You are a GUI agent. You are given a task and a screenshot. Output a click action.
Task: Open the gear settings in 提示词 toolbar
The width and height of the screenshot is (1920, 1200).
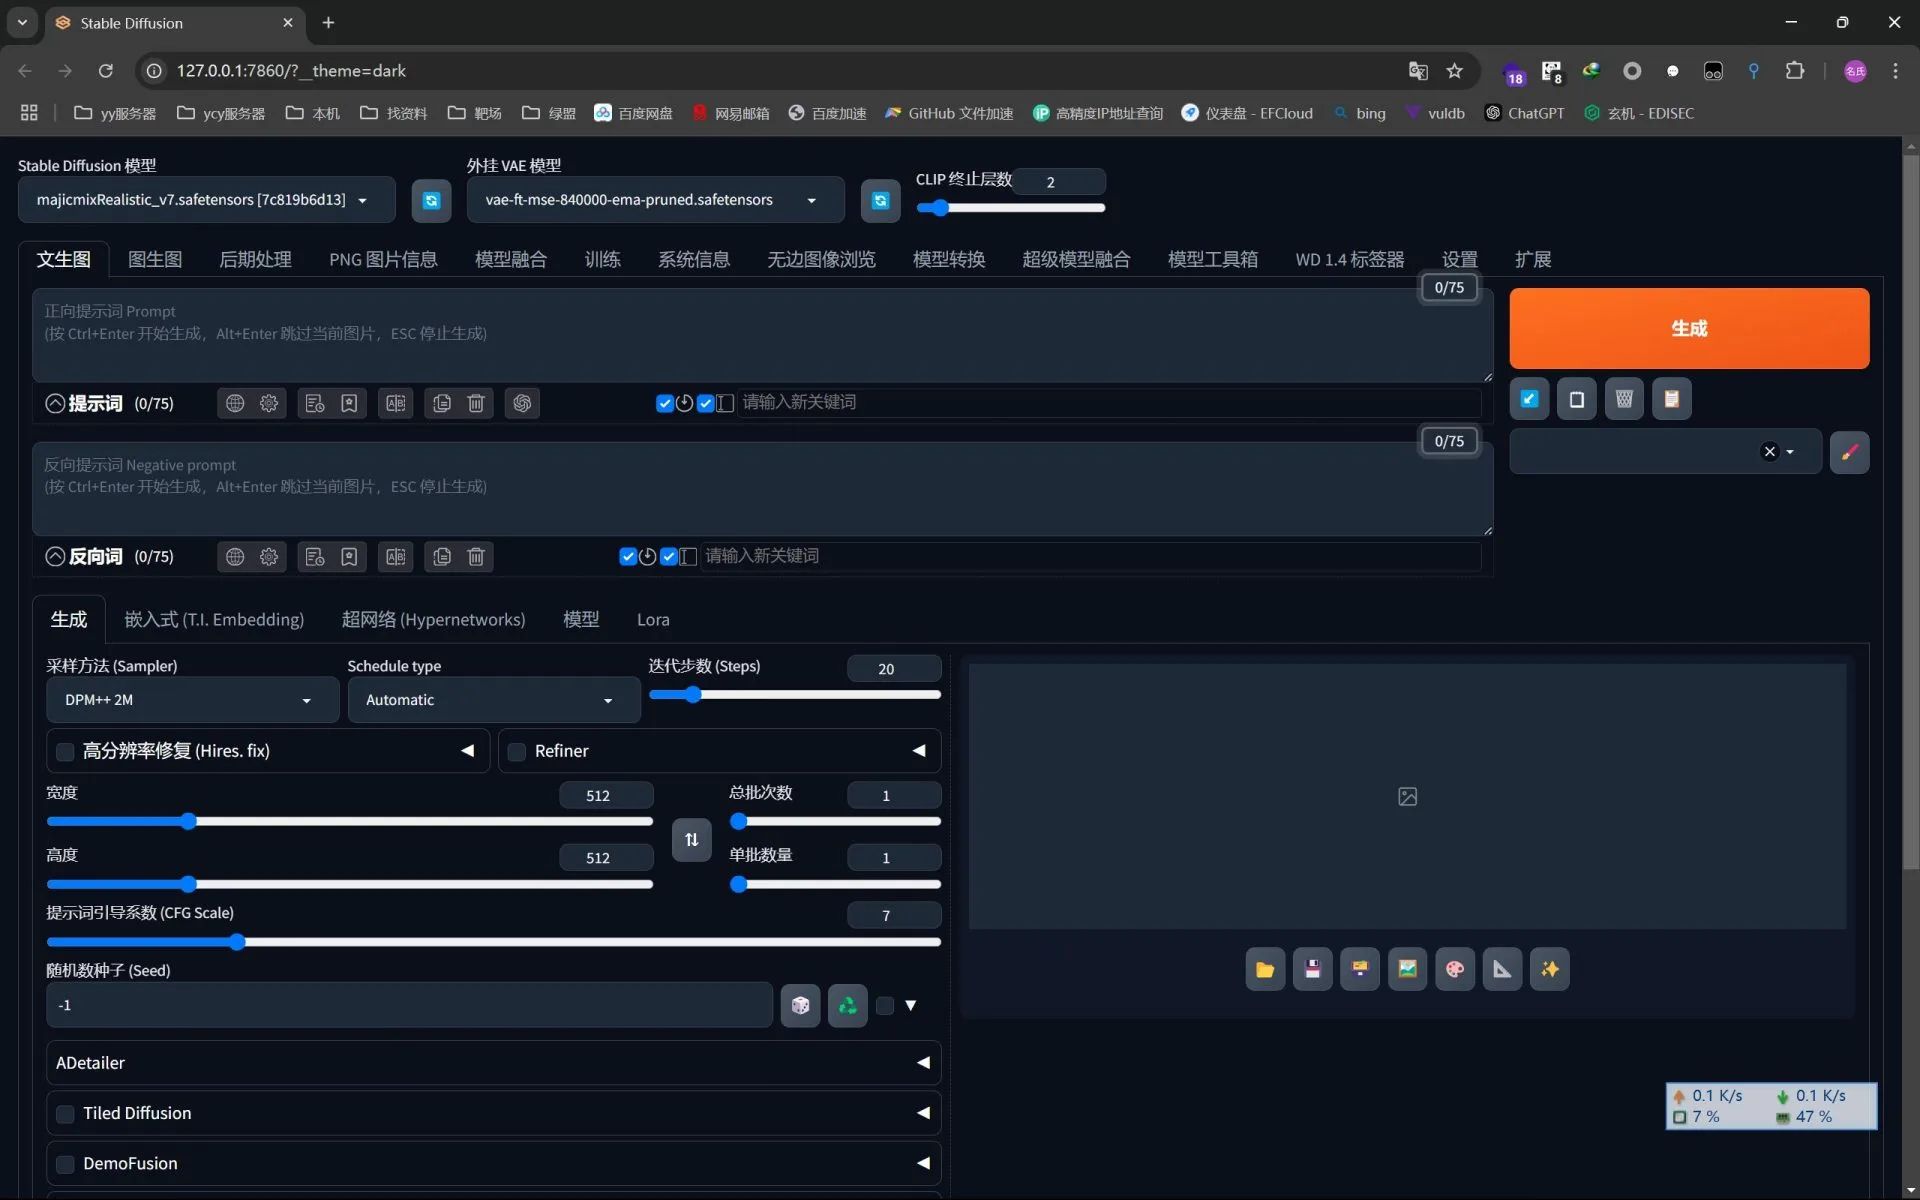(x=269, y=403)
